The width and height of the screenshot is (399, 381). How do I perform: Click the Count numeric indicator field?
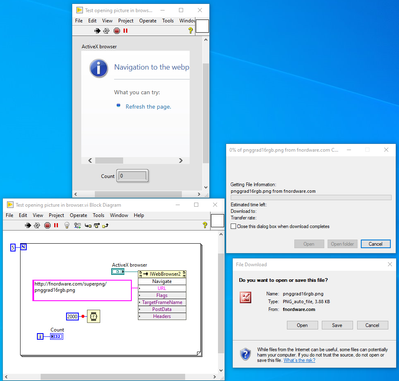(132, 176)
